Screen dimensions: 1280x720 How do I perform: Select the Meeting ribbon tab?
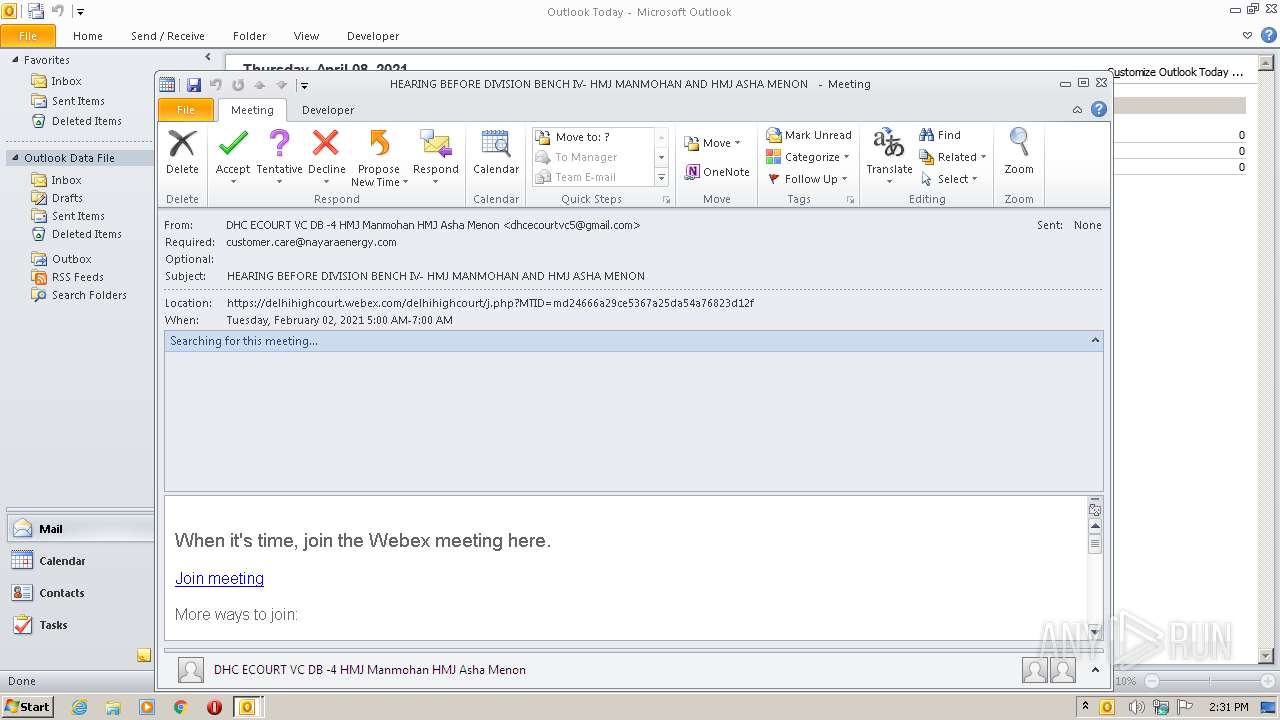point(252,110)
